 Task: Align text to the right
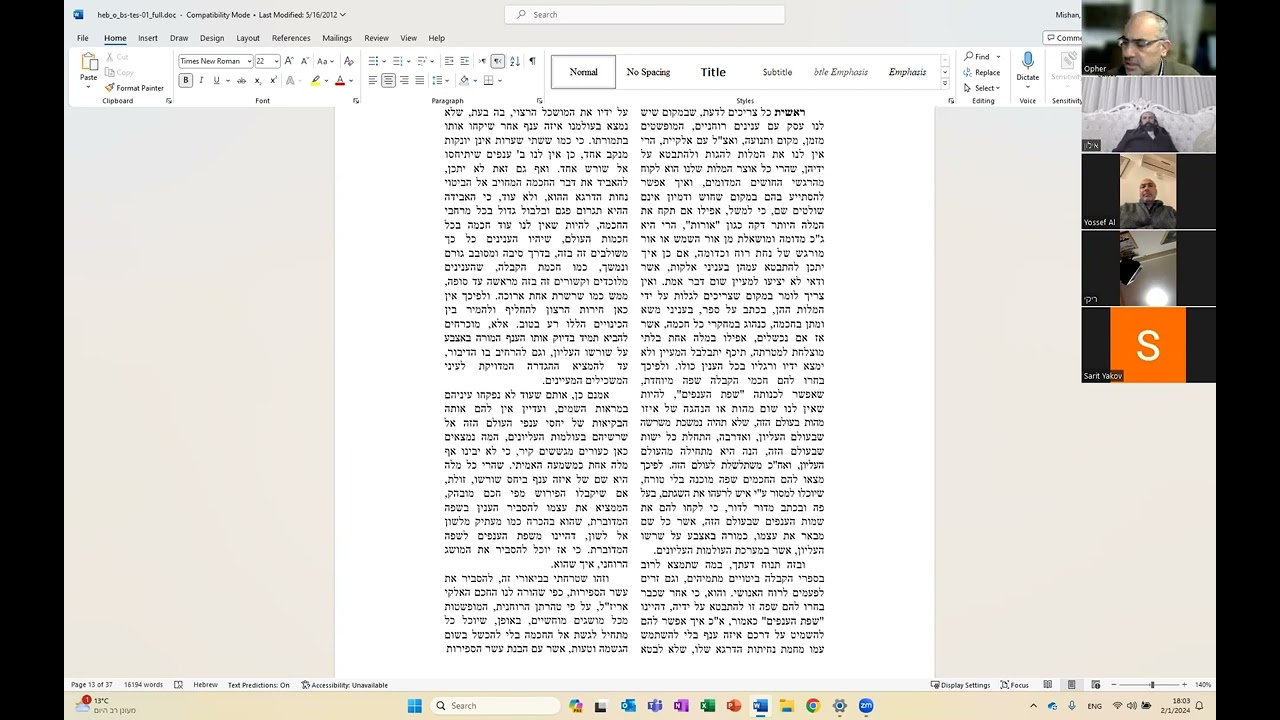[x=404, y=80]
